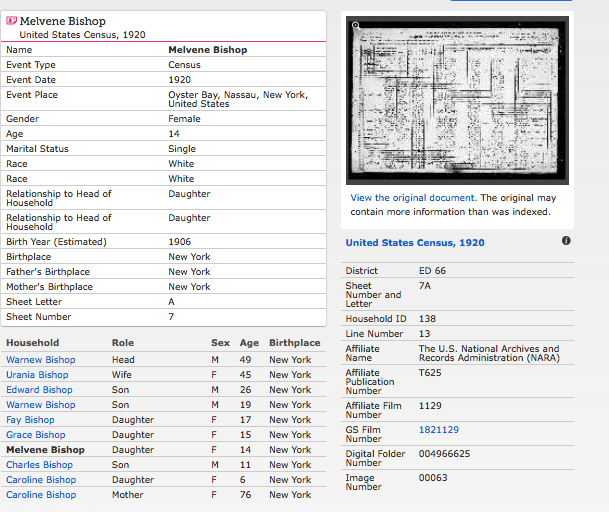Open Warnew Bishop listed as Son, age 19

(x=40, y=405)
